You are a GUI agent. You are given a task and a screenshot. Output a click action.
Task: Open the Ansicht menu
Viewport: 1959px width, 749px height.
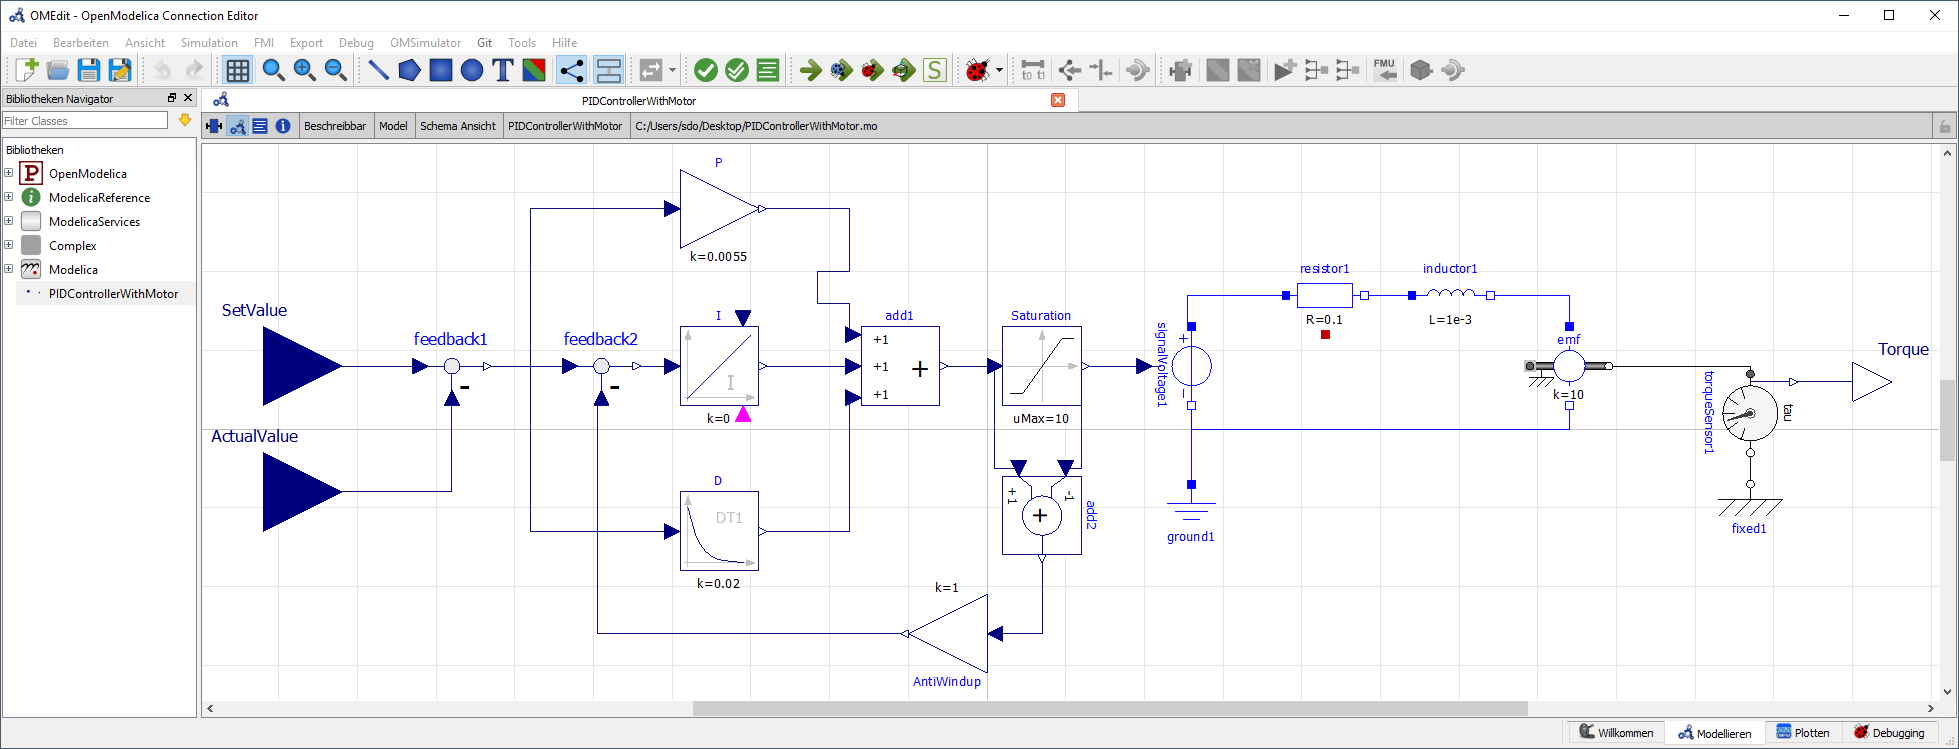(x=145, y=43)
